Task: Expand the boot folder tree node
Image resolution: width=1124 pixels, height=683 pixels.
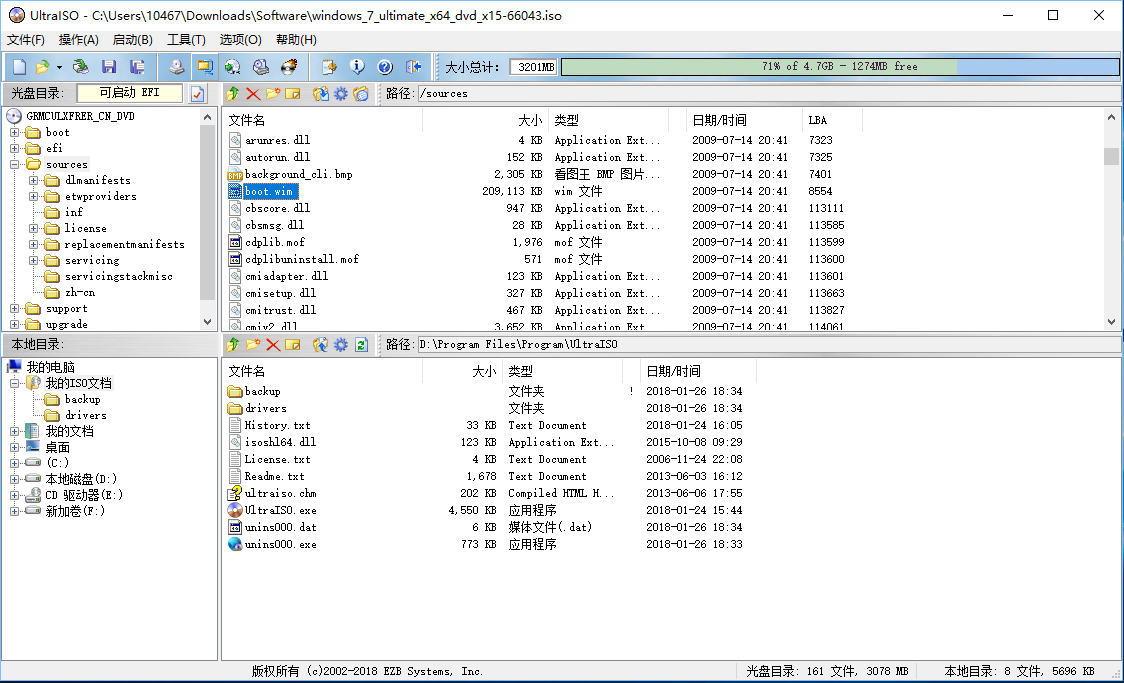Action: (x=14, y=133)
